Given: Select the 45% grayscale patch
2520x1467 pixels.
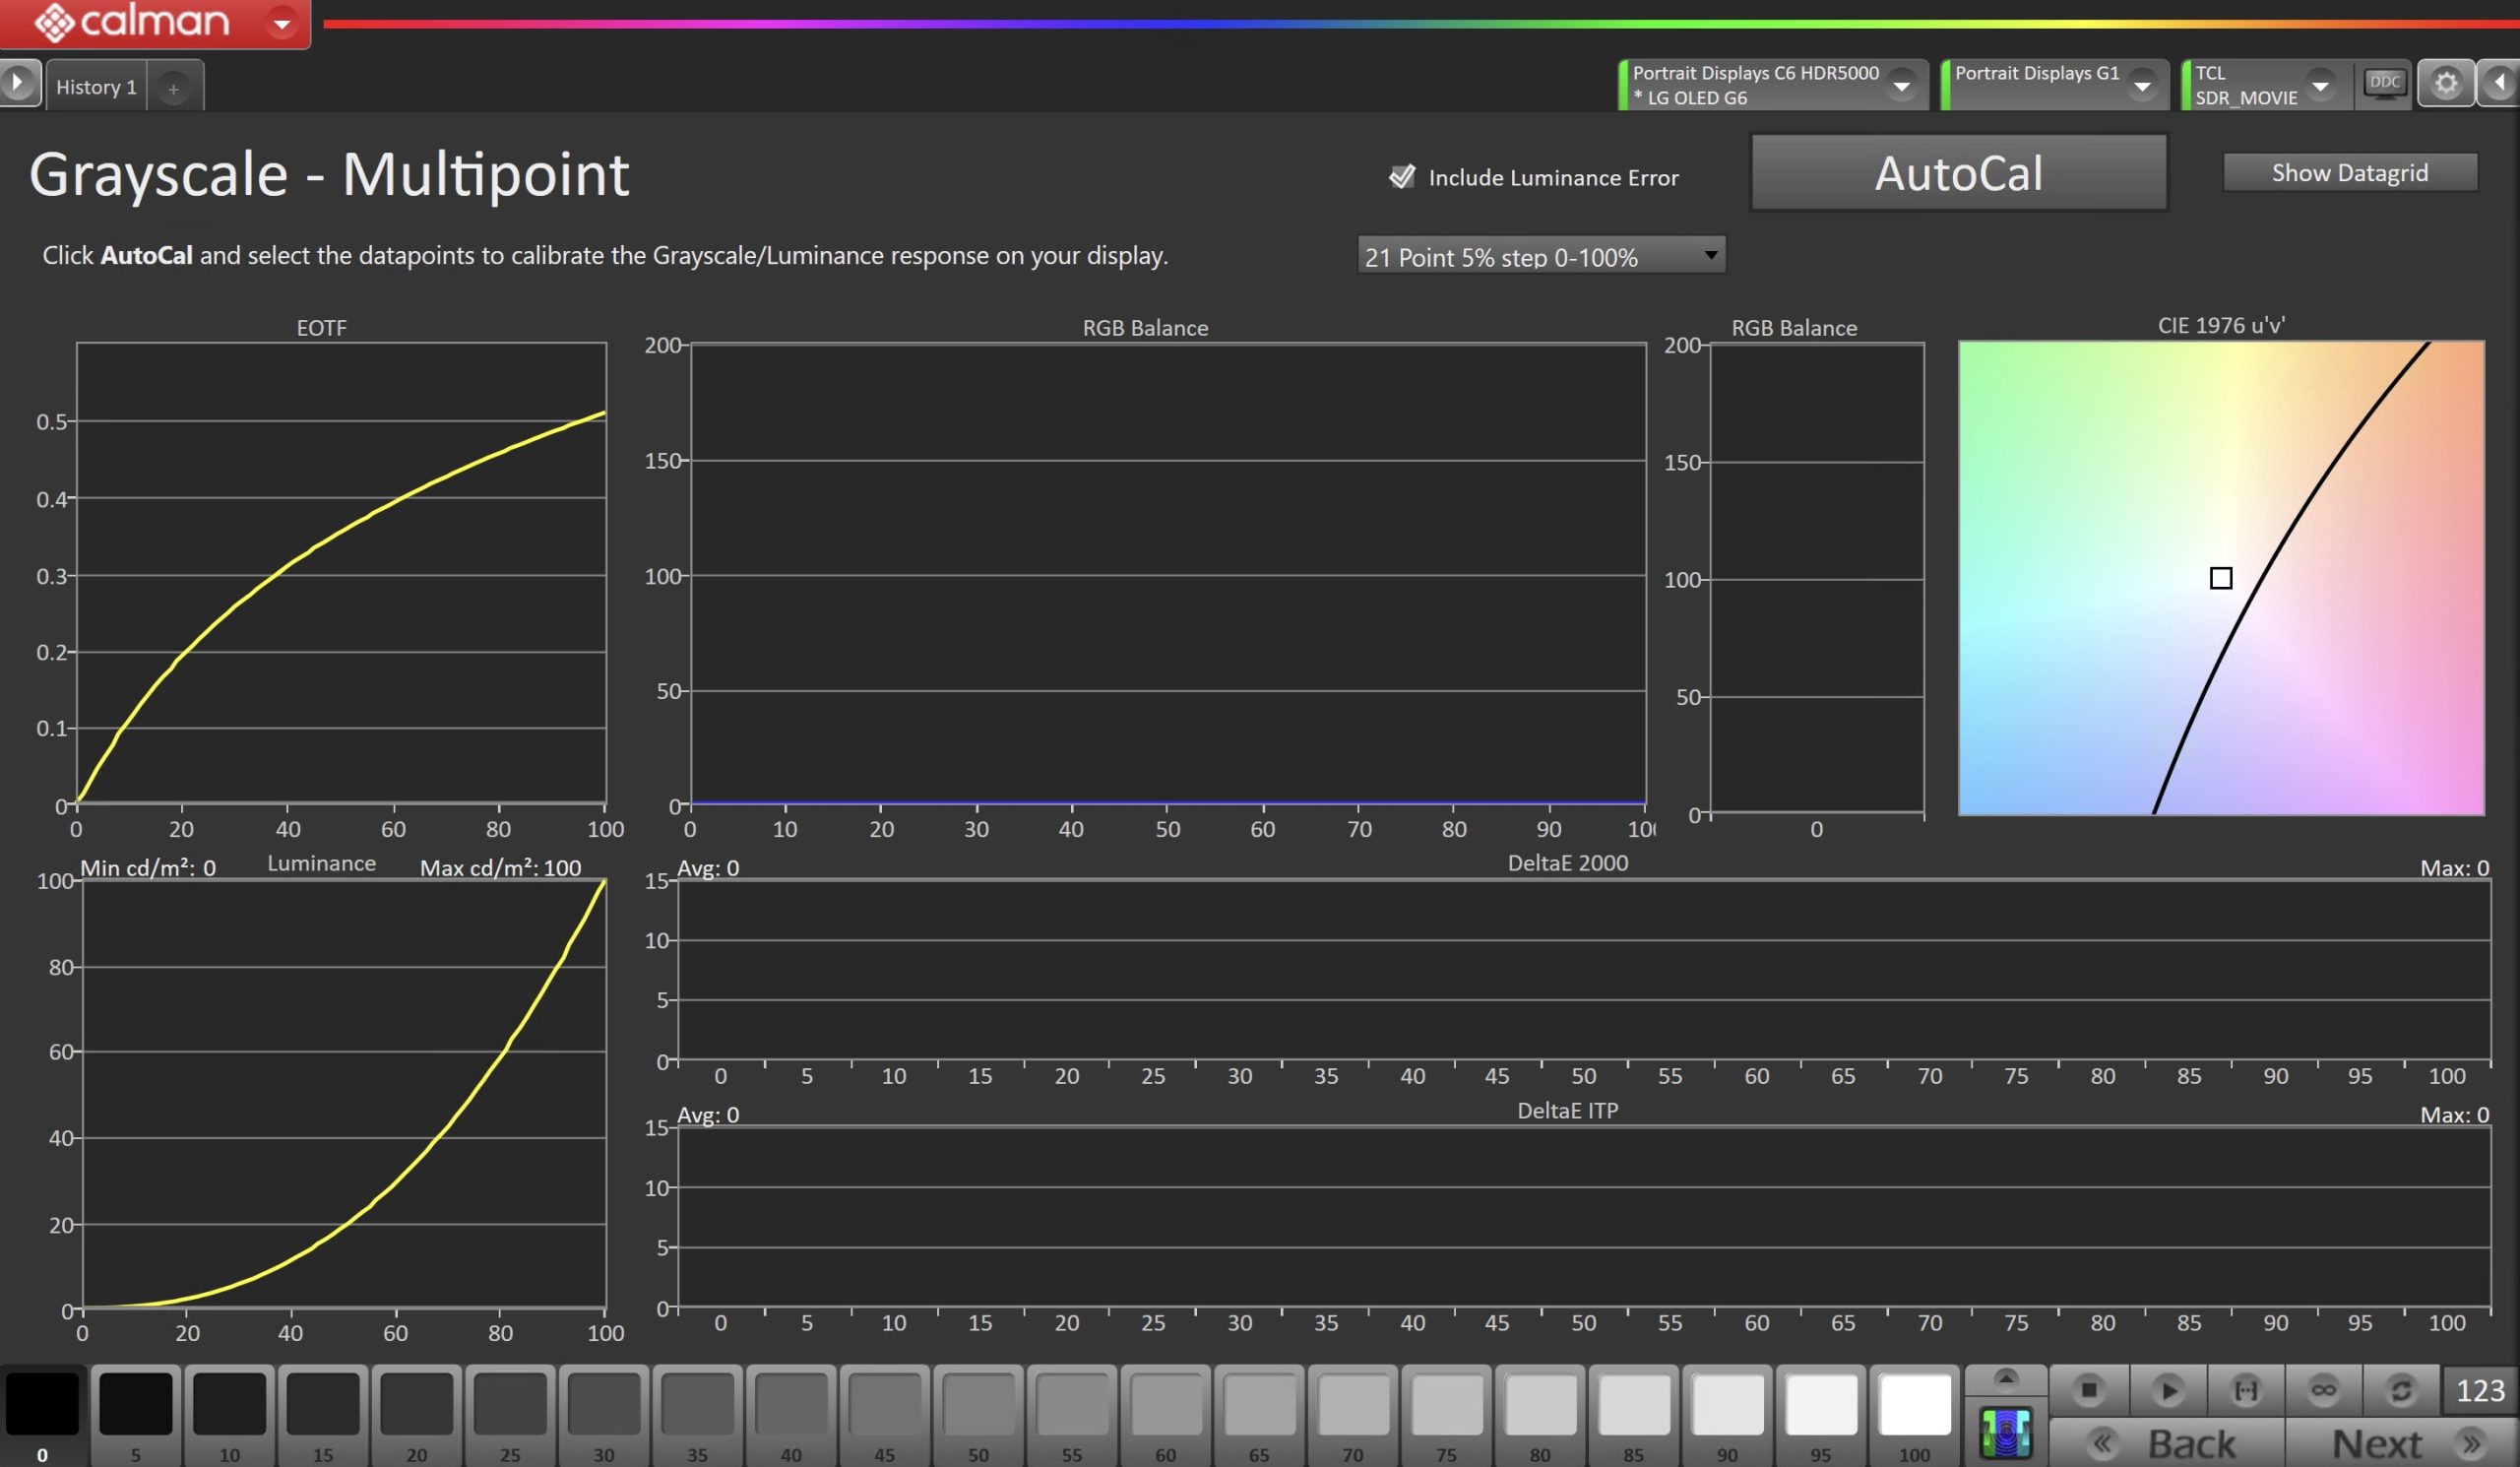Looking at the screenshot, I should (885, 1415).
